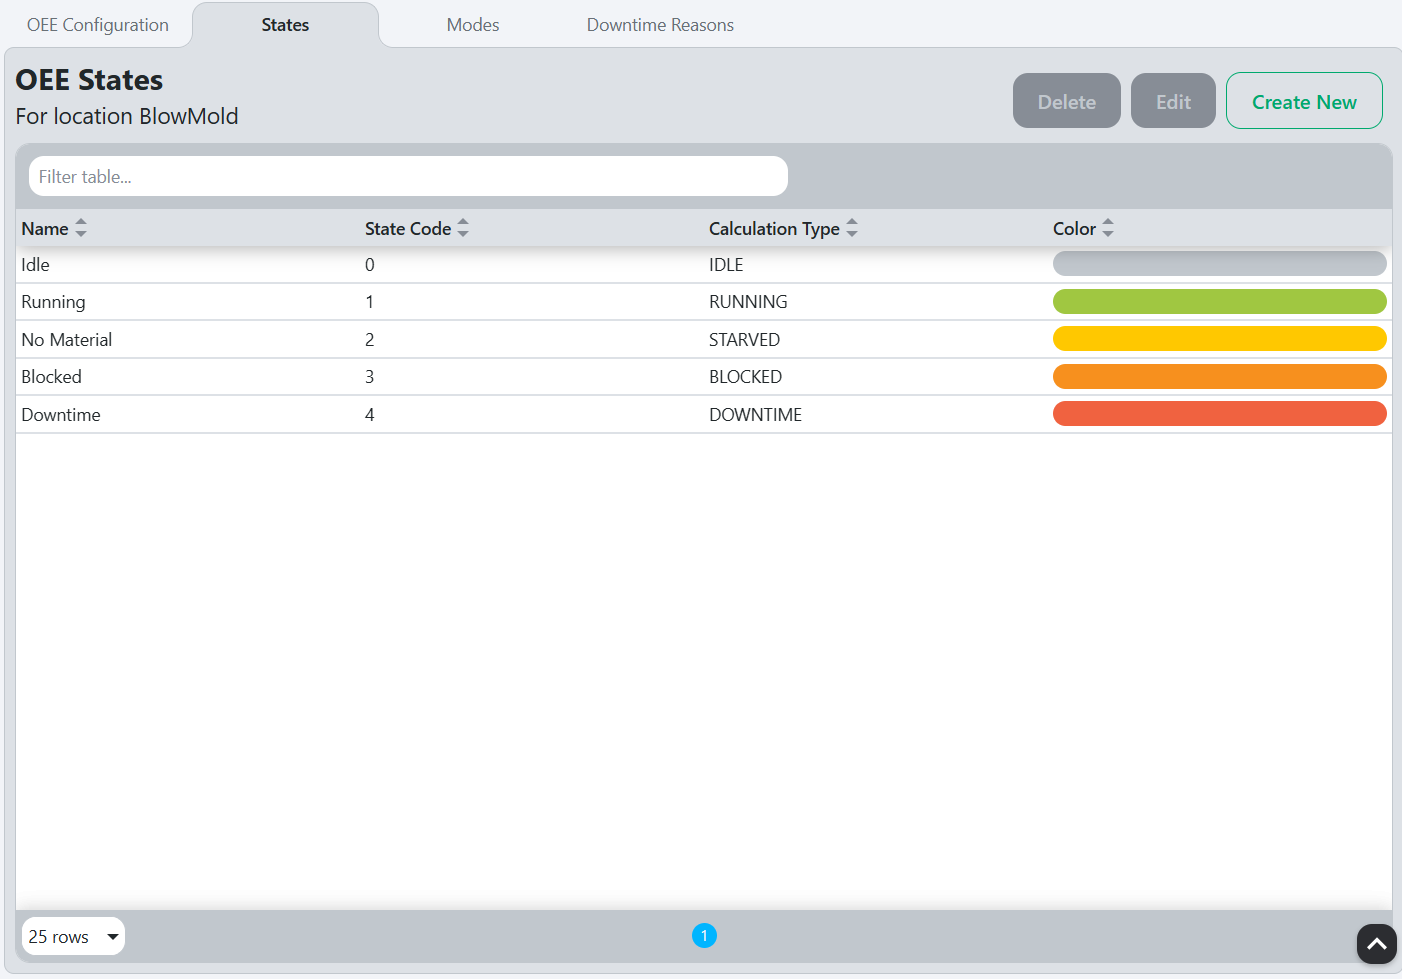Image resolution: width=1402 pixels, height=979 pixels.
Task: Click state code 2 cell
Action: (x=370, y=340)
